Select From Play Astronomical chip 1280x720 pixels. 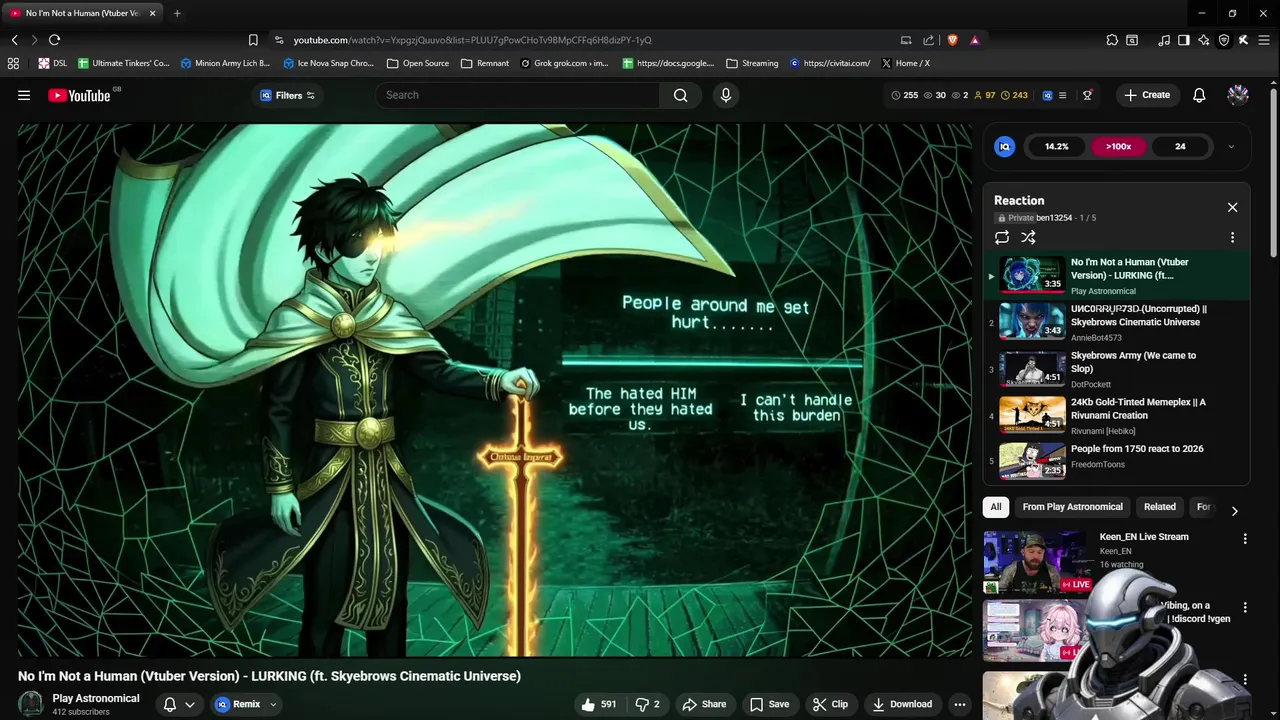(x=1072, y=507)
